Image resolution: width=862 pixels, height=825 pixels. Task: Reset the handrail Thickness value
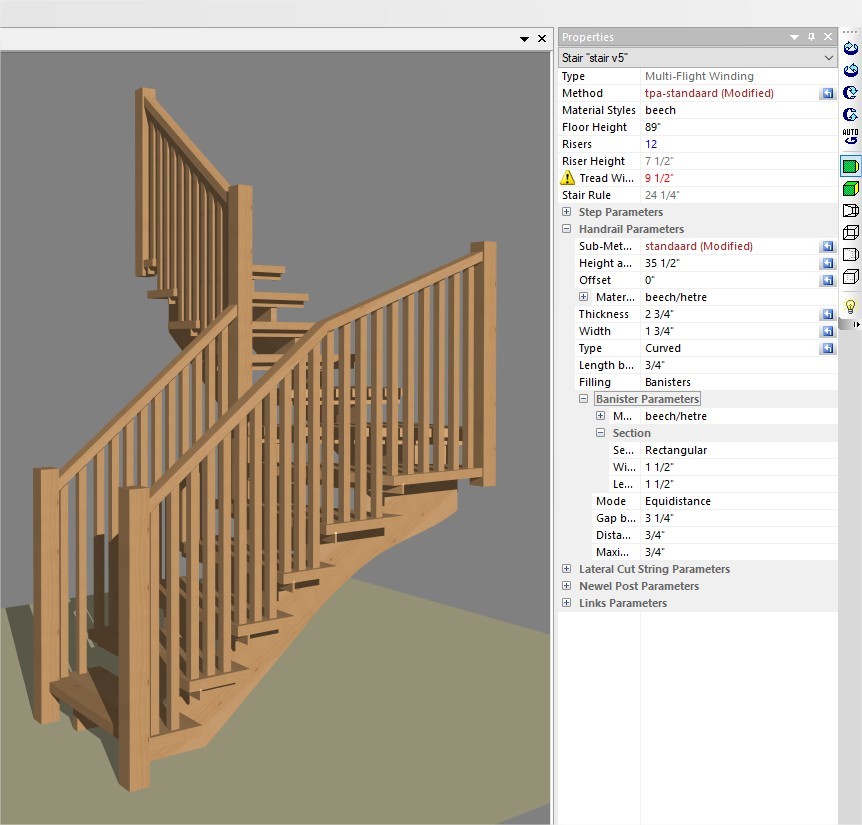point(827,314)
